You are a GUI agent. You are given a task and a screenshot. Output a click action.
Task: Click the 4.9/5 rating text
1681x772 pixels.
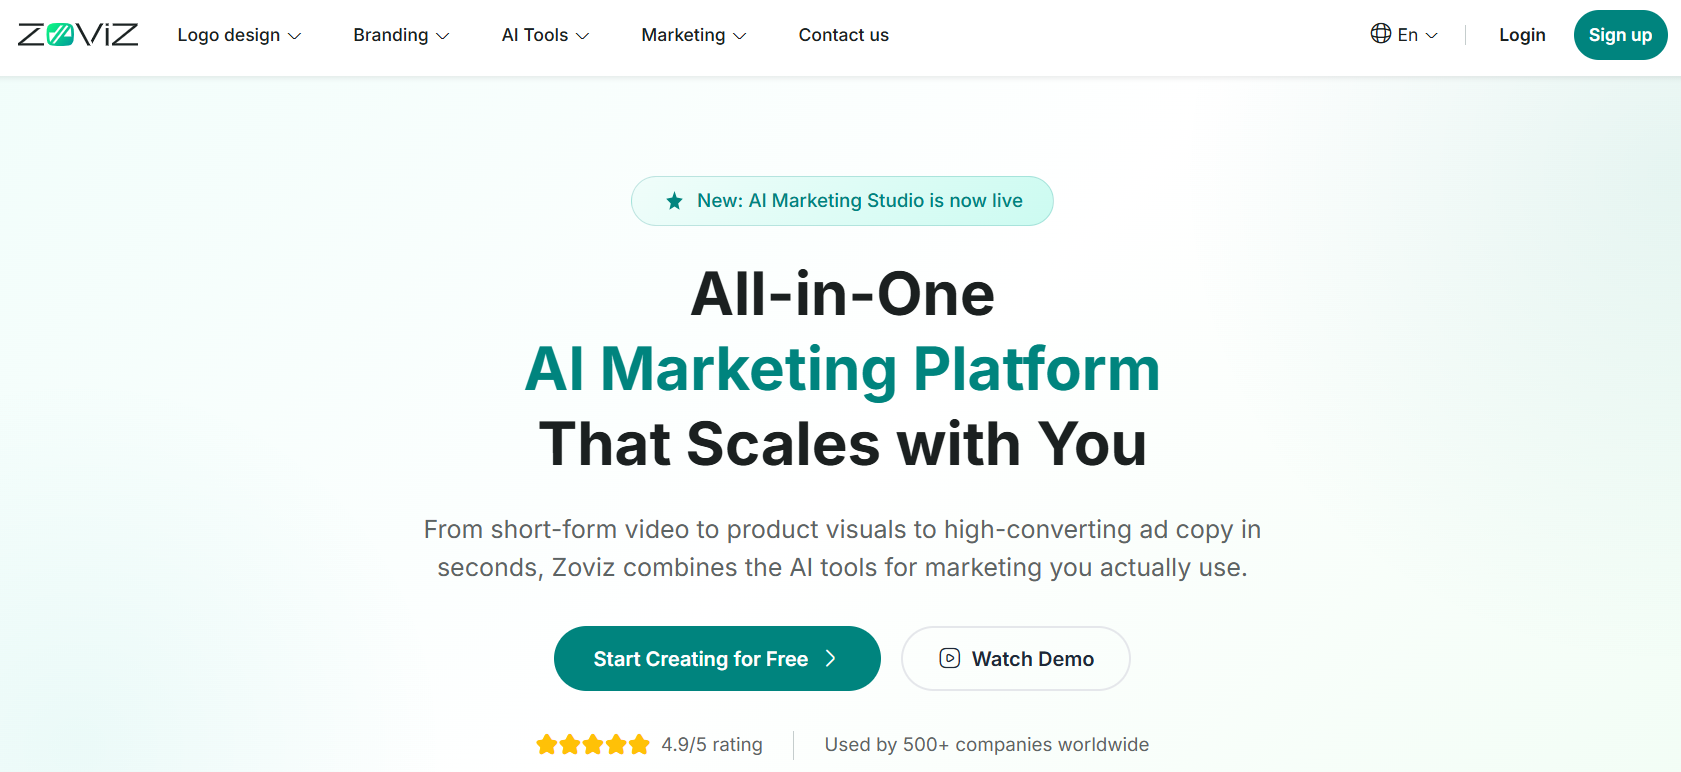(712, 744)
